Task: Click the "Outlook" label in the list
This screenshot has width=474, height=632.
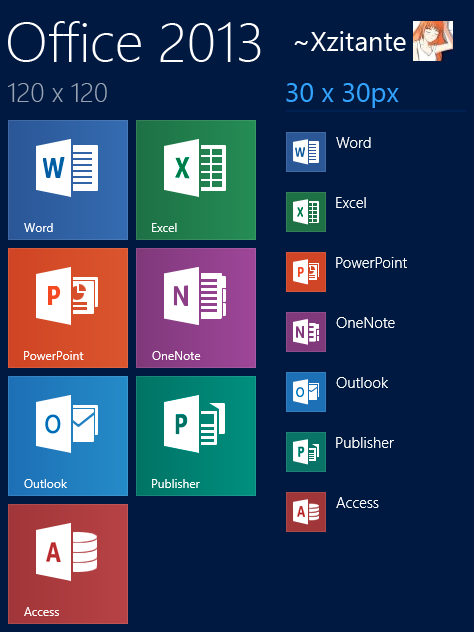Action: pos(362,383)
